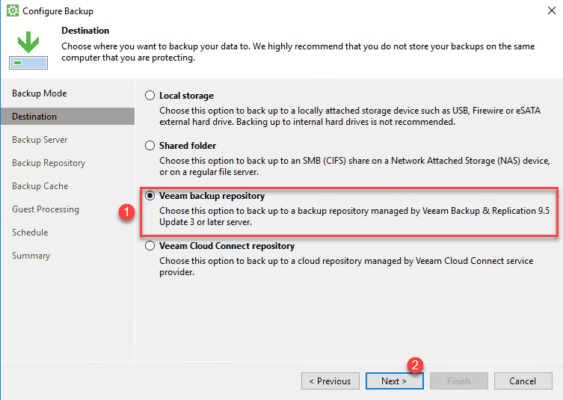Click the Local storage description mentioning USB, Firewire or eSATA
Viewport: 563px width, 400px height.
point(350,116)
